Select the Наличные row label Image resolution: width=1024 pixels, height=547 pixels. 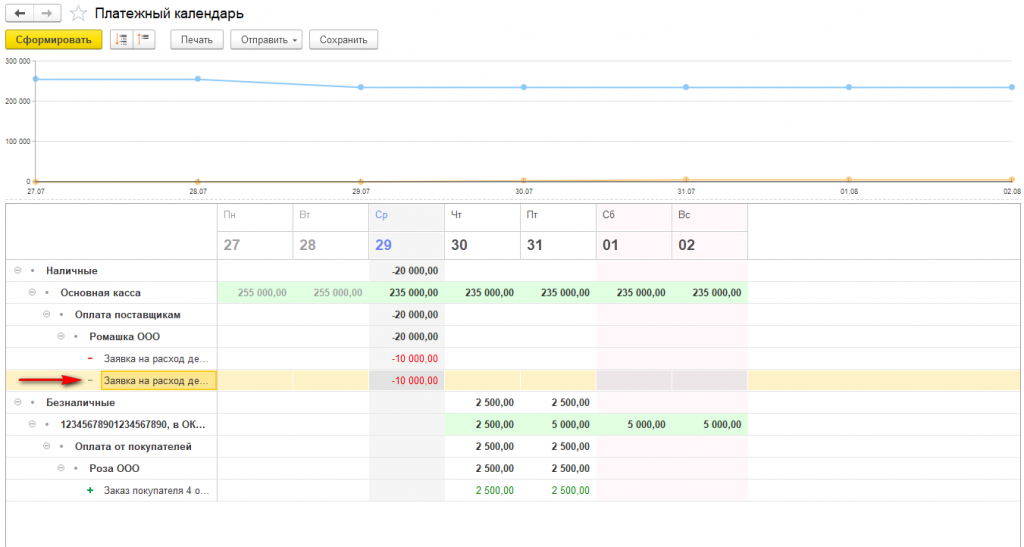[x=72, y=270]
